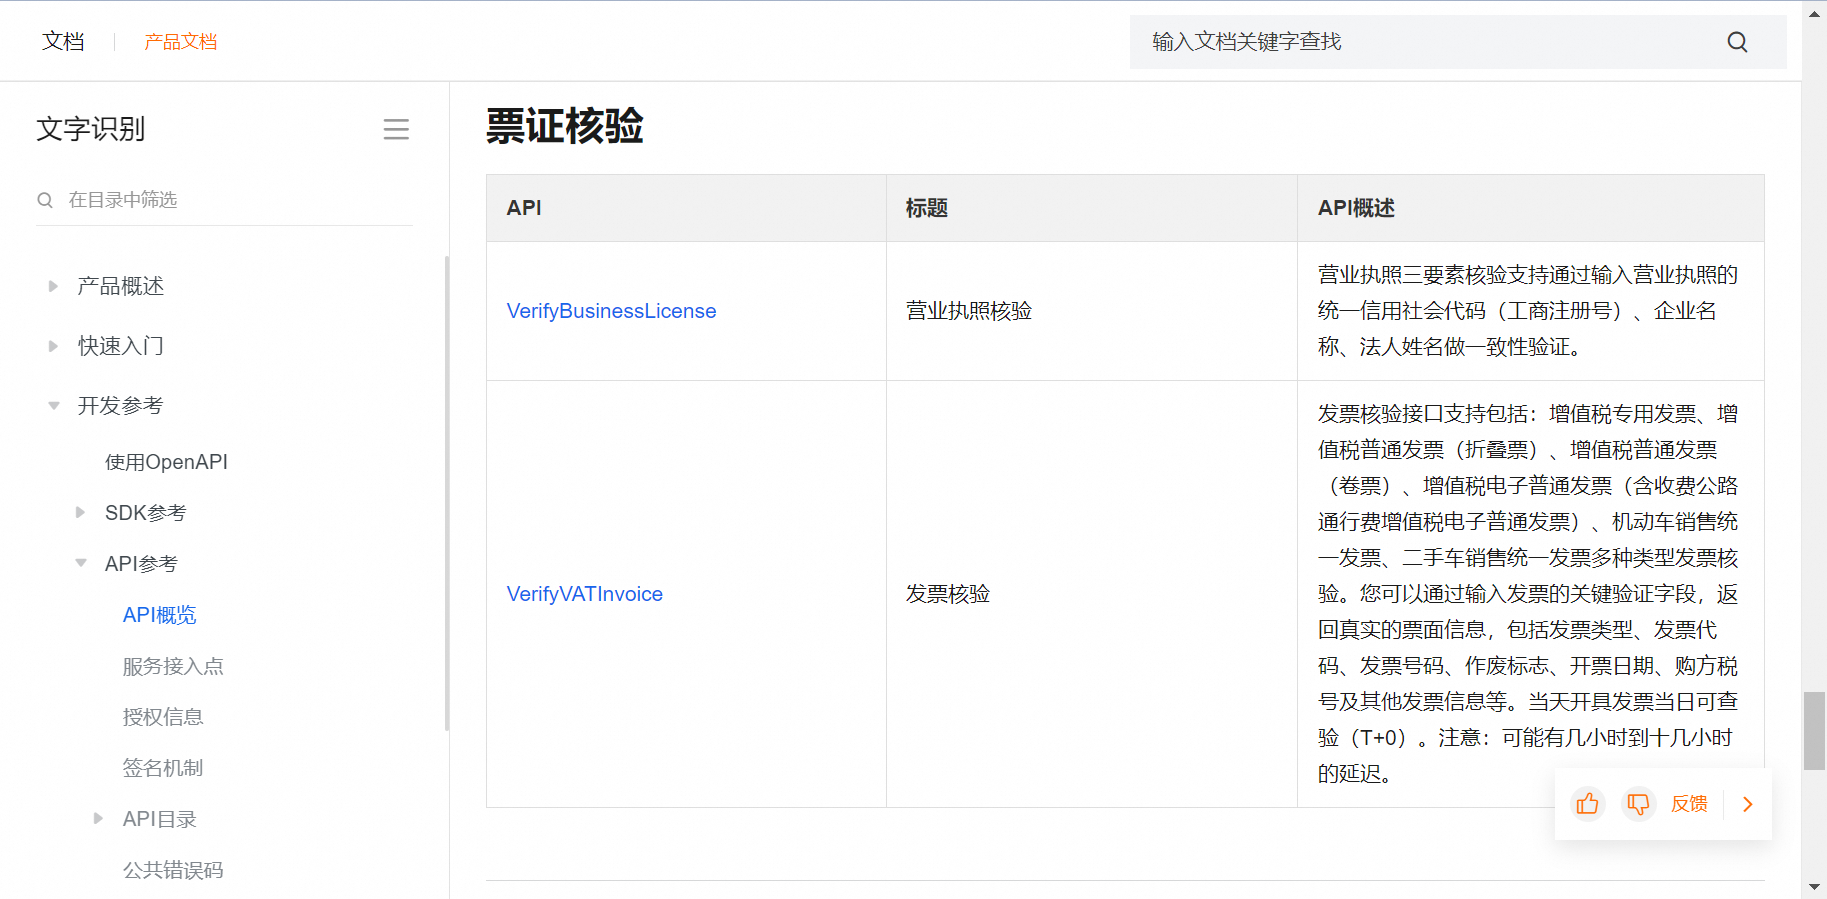Screen dimensions: 1827x899
Task: Open the 服务接入点 sidebar item
Action: tap(173, 666)
